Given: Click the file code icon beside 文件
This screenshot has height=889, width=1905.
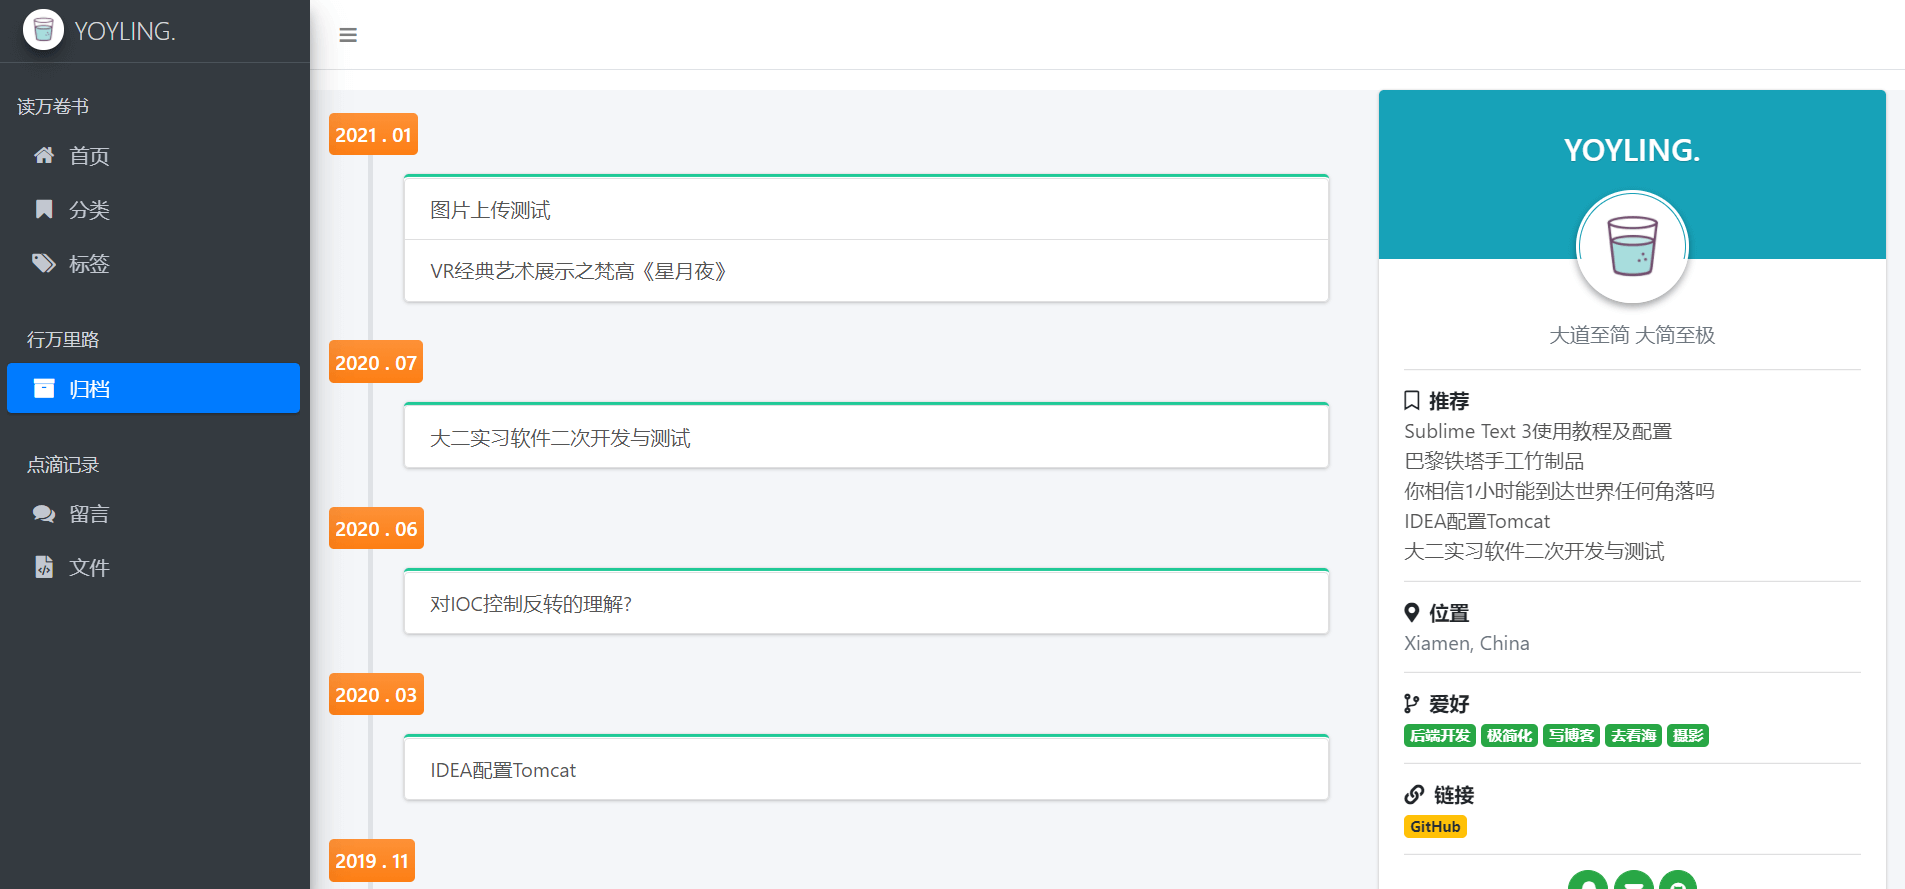Looking at the screenshot, I should (44, 567).
